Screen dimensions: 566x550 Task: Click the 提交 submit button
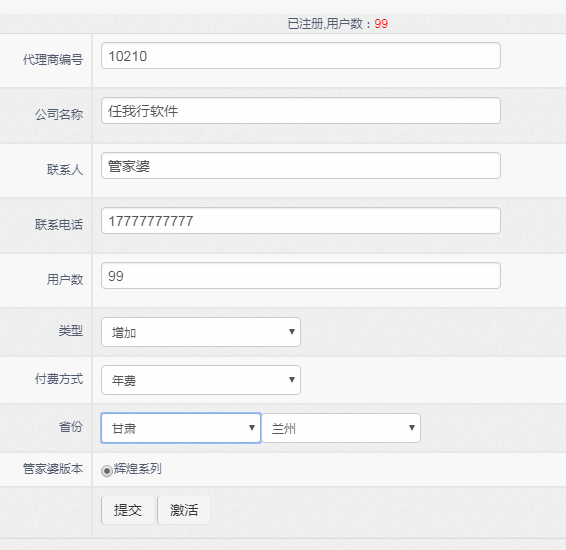click(128, 510)
